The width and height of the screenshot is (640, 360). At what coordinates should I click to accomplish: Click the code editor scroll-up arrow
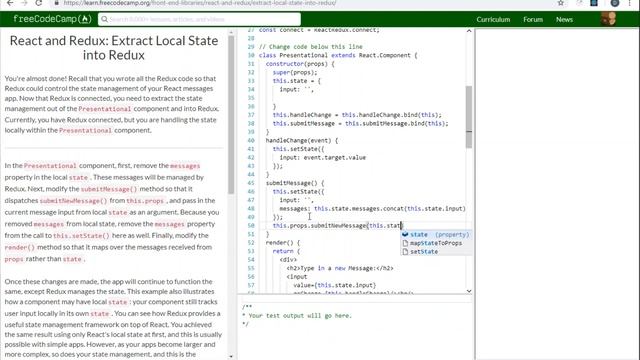[x=469, y=31]
